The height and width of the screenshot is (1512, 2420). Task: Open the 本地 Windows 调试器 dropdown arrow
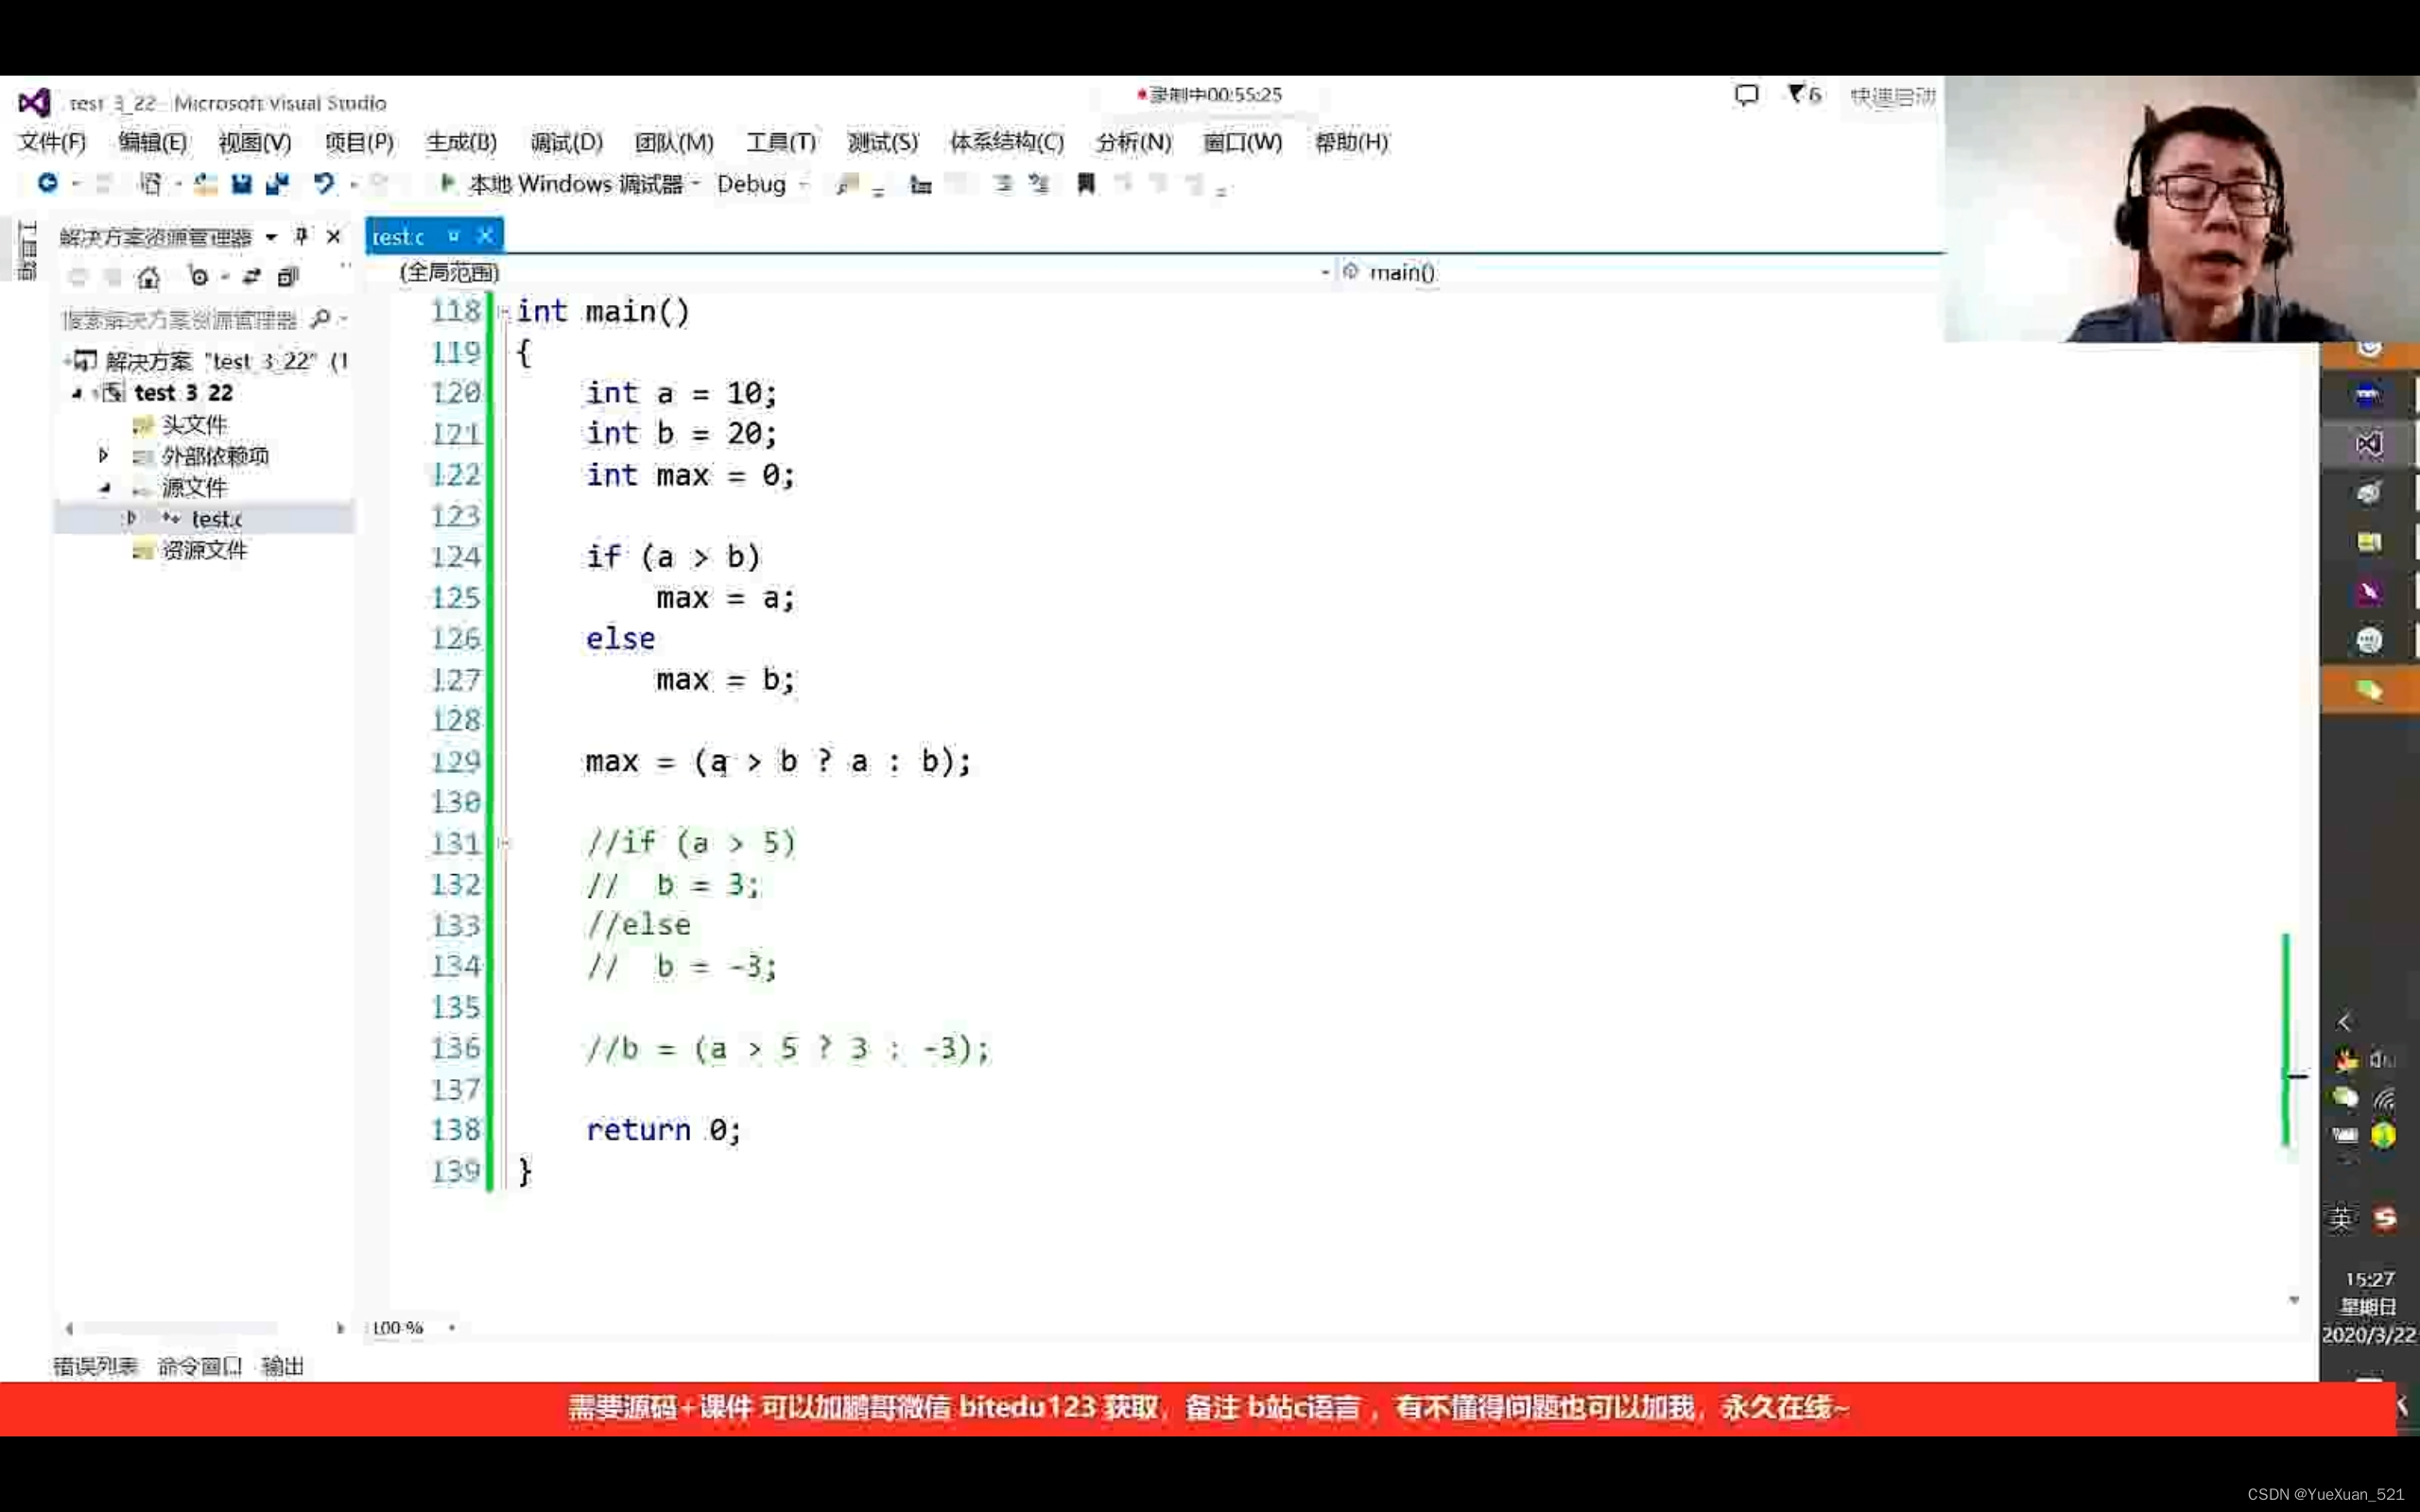click(x=695, y=184)
